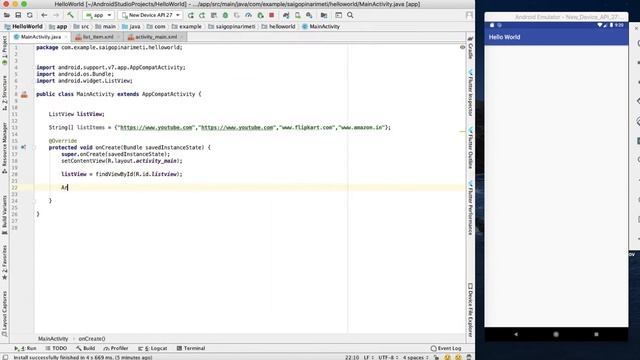Open the Flutter Inspector tool window
The width and height of the screenshot is (640, 360).
click(x=470, y=93)
